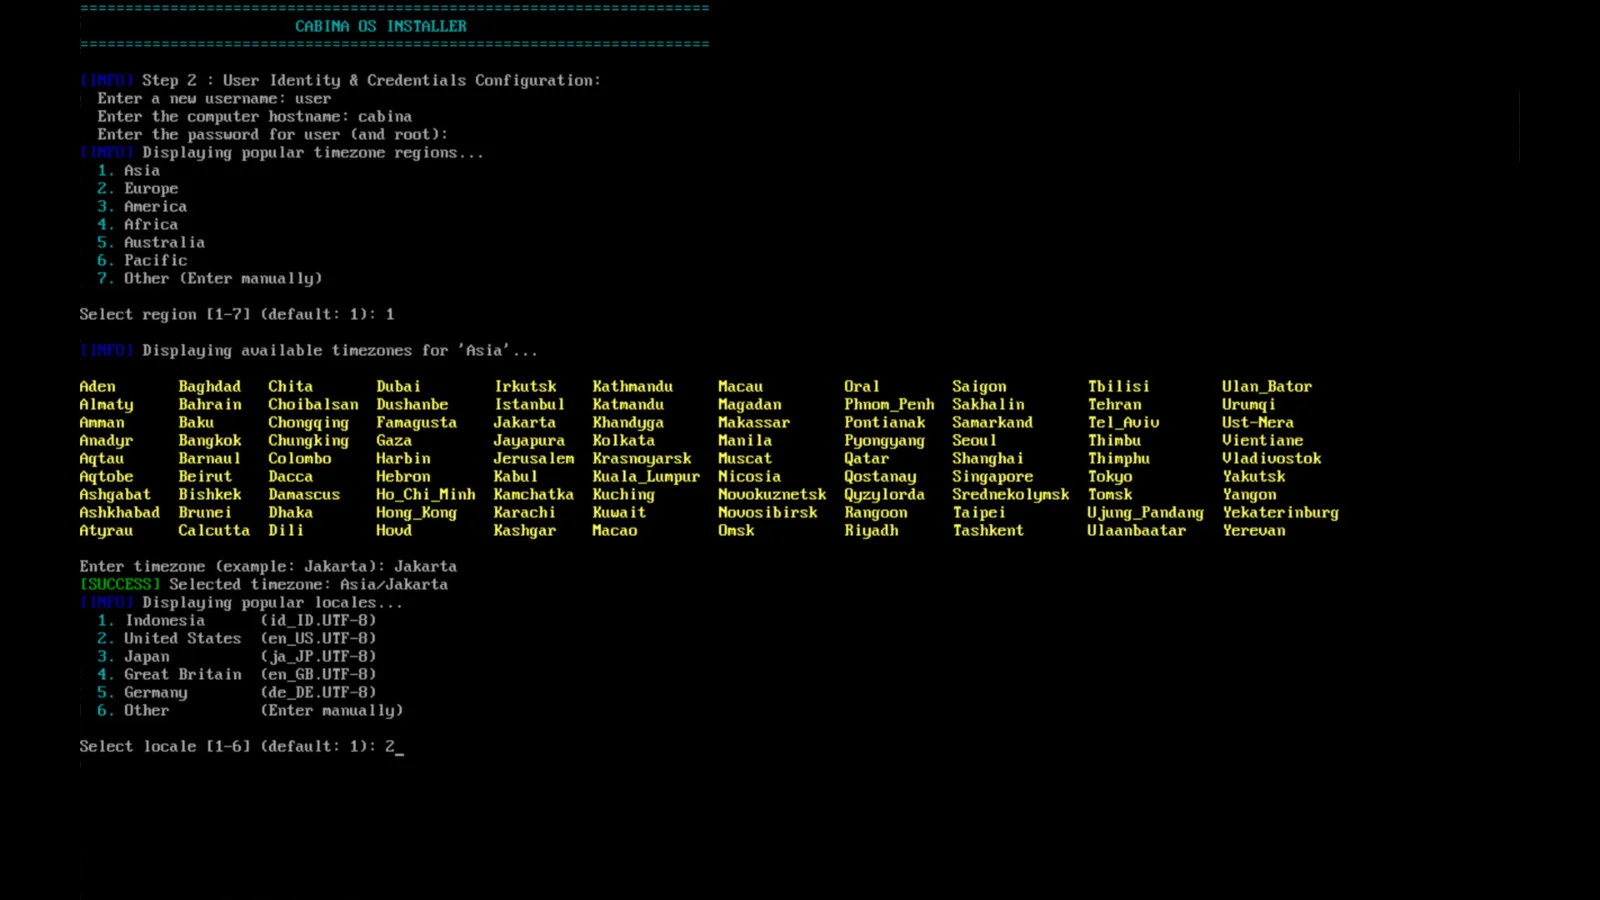Select the '5. Australia' region line
1600x900 pixels.
[x=151, y=242]
